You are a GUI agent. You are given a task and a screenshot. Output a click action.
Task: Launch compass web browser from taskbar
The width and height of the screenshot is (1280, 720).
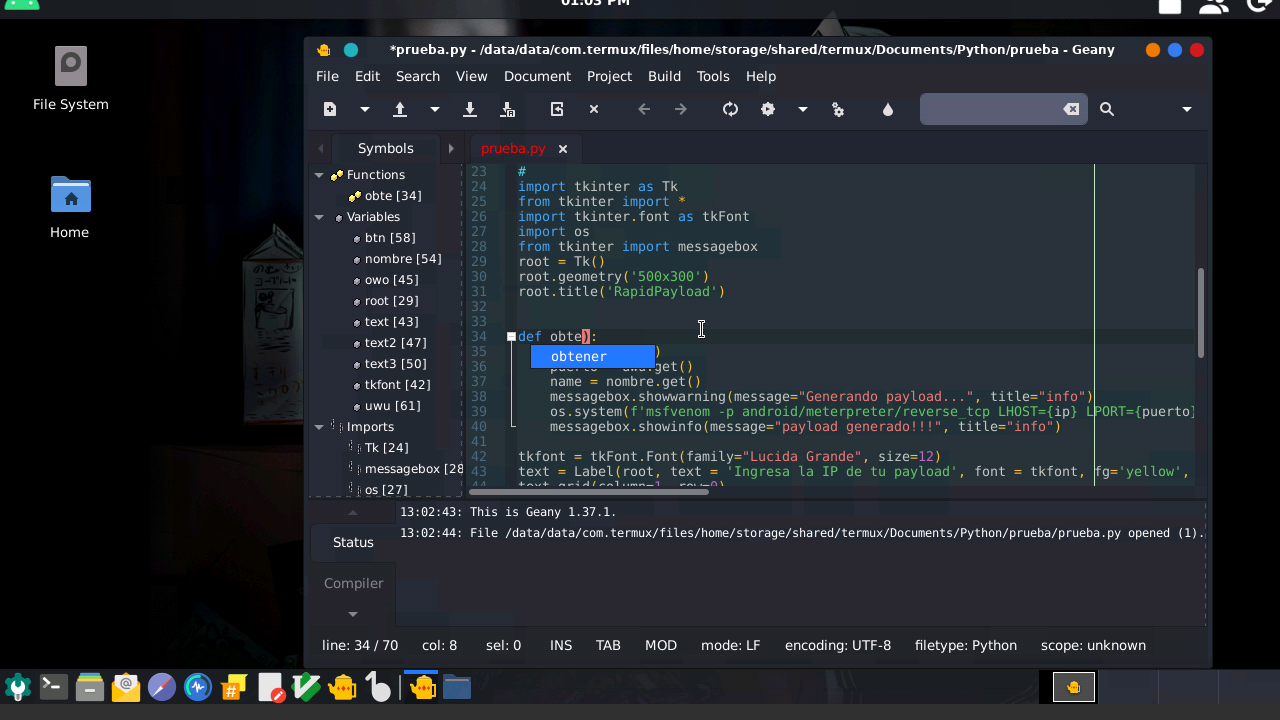tap(162, 687)
